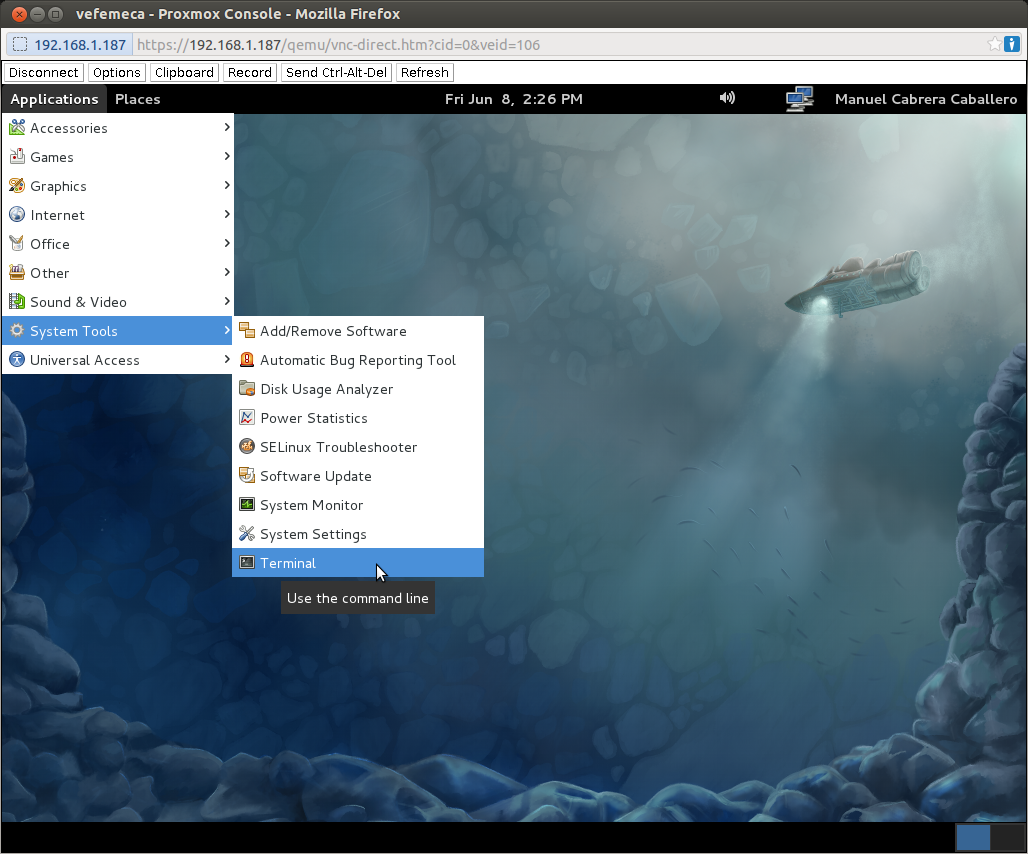This screenshot has height=854, width=1028.
Task: Open the Automatic Bug Reporting Tool
Action: click(357, 359)
